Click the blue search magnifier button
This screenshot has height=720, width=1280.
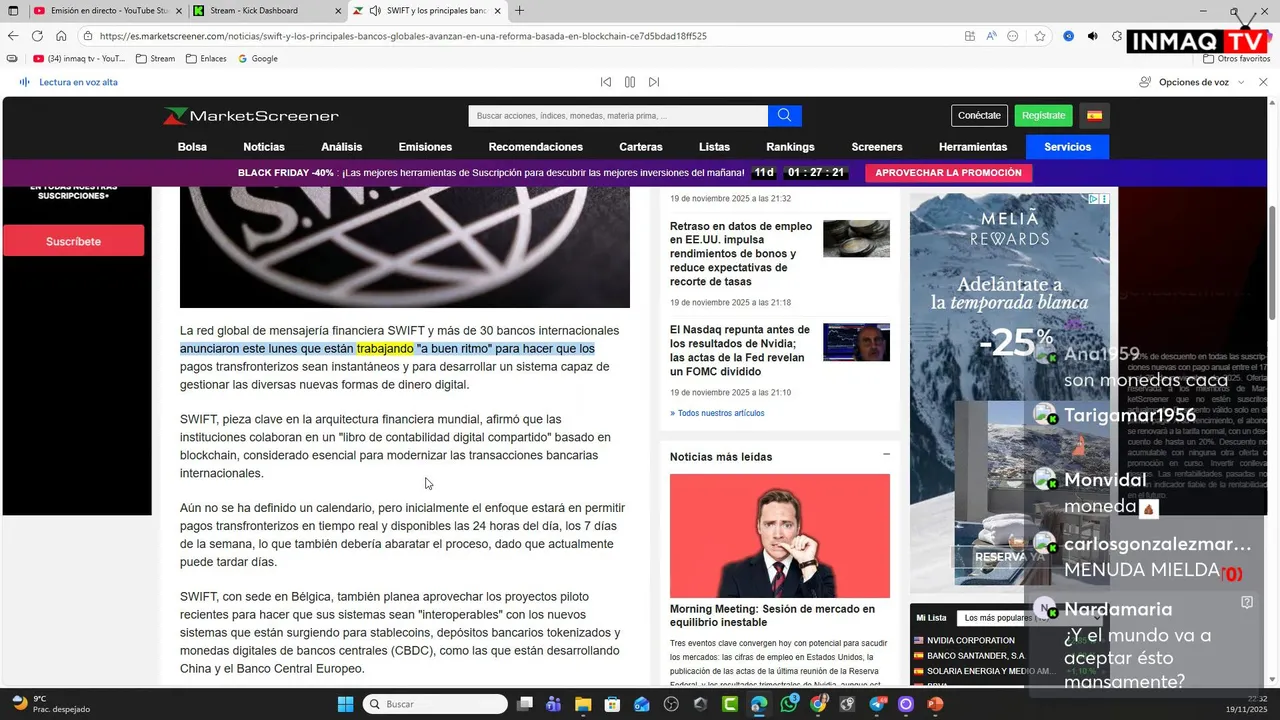[x=785, y=116]
